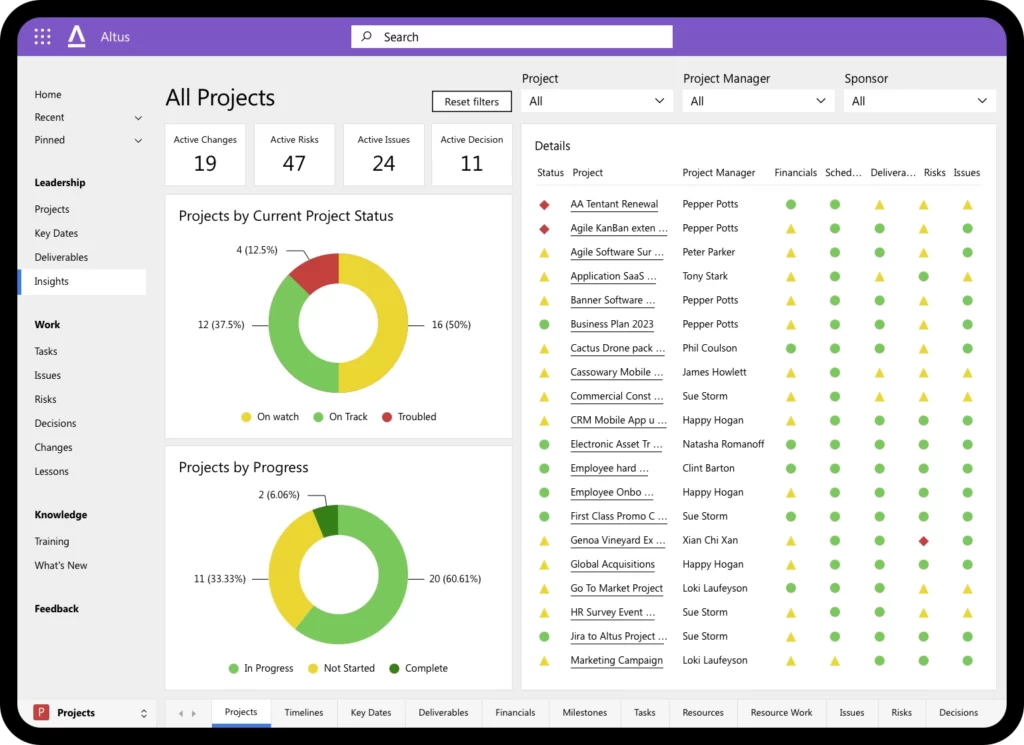Open the app launcher grid icon
This screenshot has width=1024, height=745.
[42, 37]
